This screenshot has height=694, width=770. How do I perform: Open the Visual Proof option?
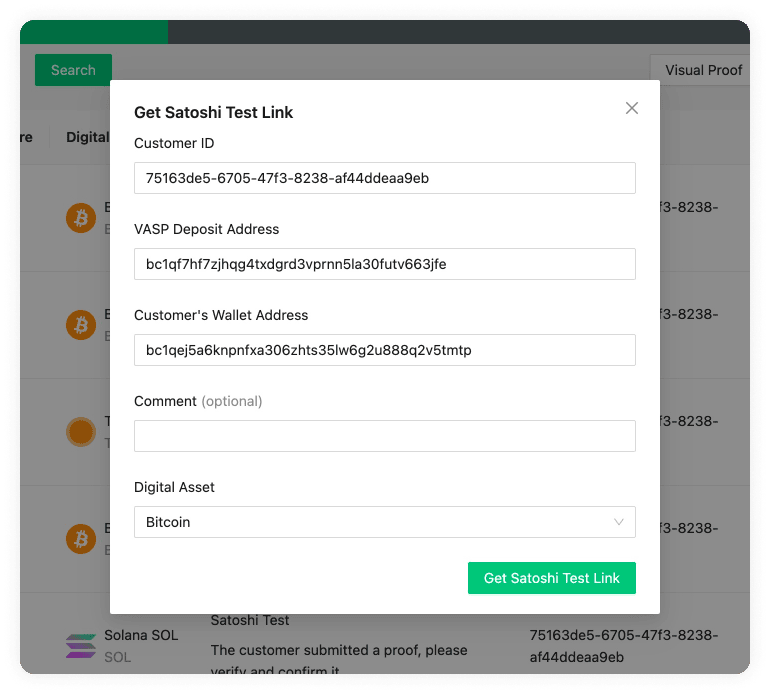(x=704, y=70)
